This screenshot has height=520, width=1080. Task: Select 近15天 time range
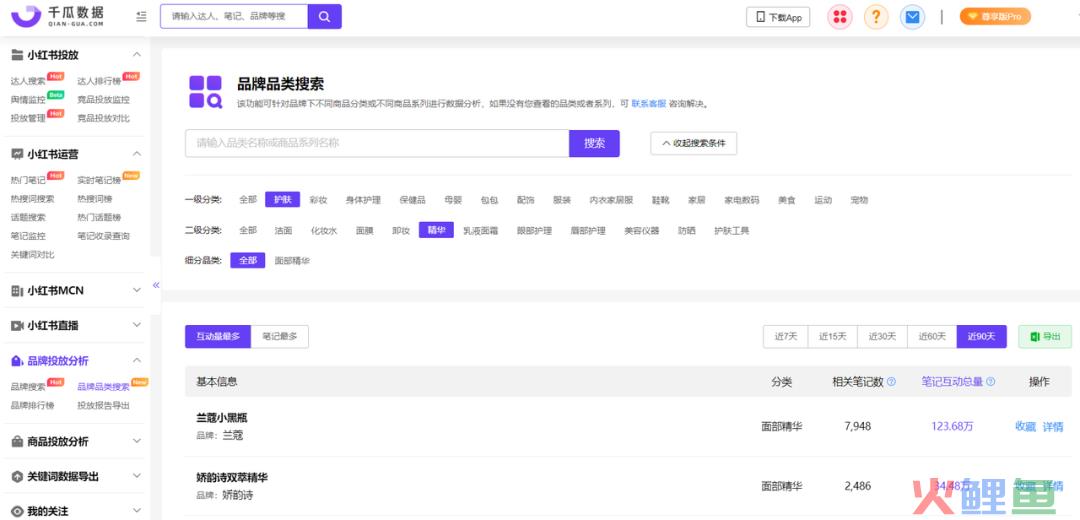(832, 336)
